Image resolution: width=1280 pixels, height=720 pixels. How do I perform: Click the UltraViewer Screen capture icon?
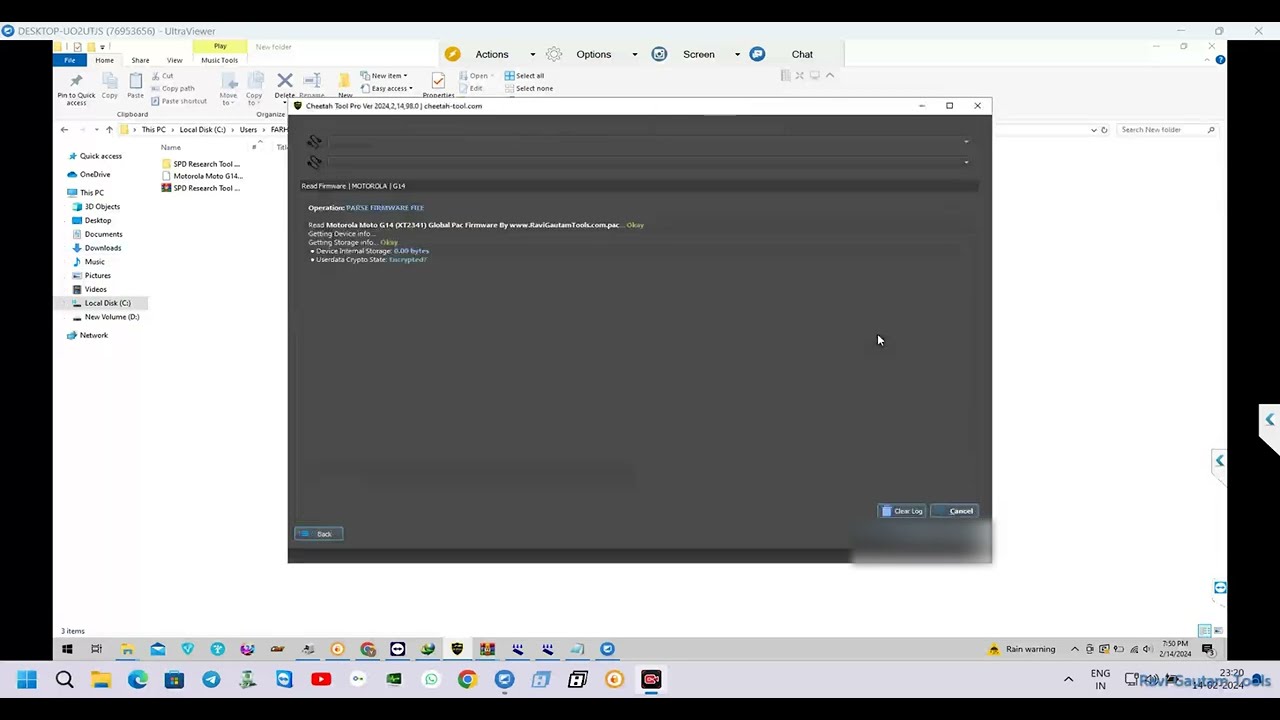[659, 54]
